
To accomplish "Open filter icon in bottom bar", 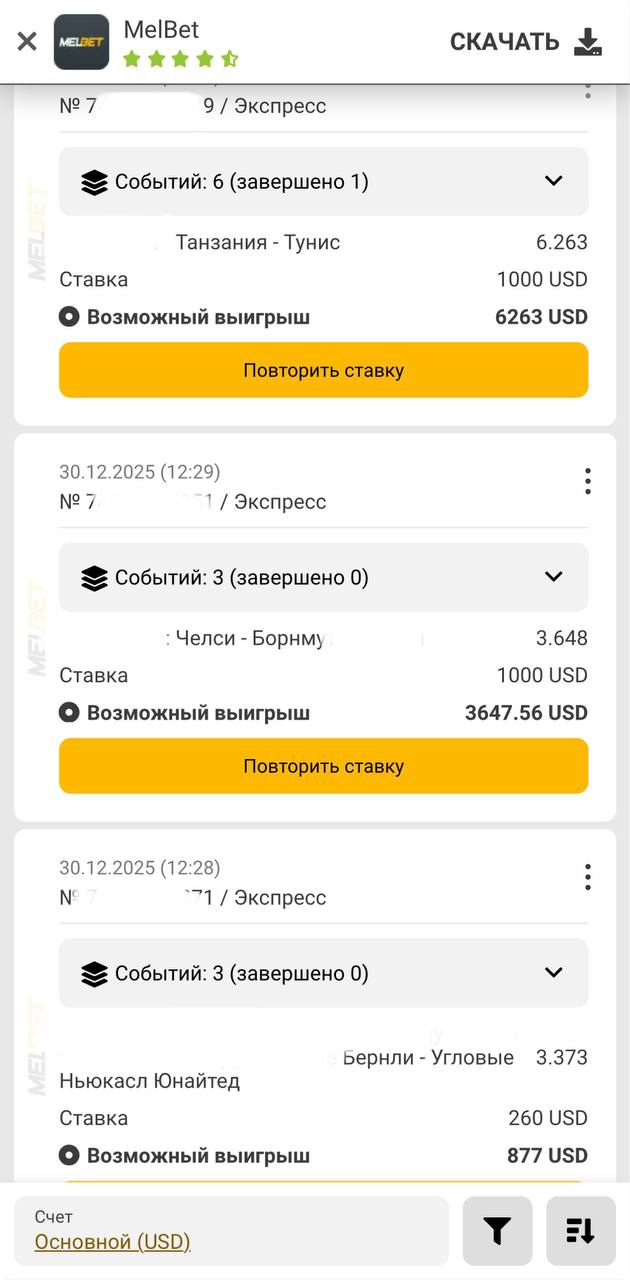I will coord(497,1231).
